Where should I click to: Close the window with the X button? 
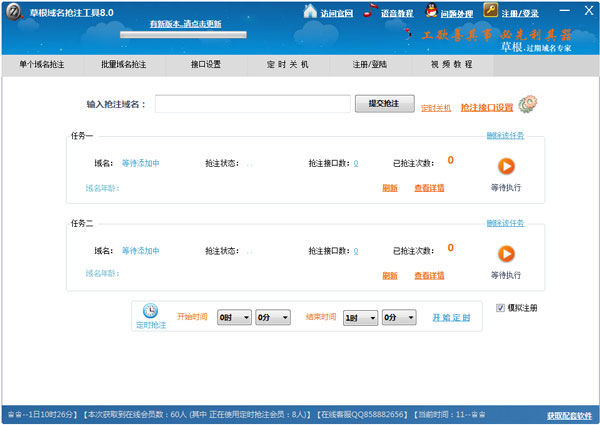tap(589, 10)
